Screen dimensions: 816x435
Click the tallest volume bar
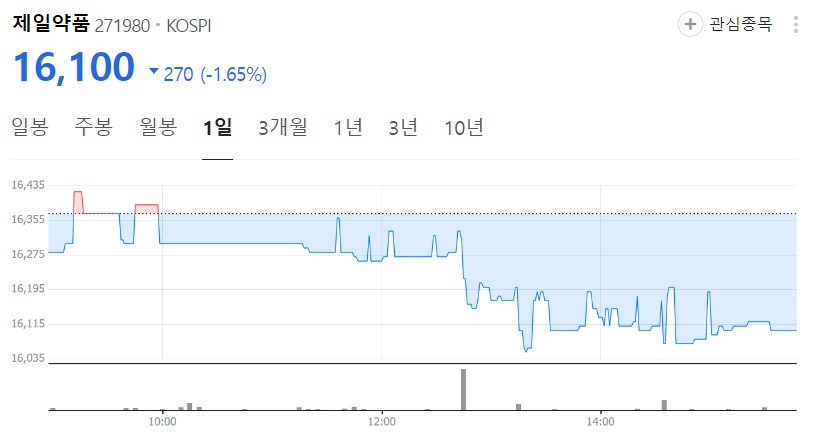(463, 390)
